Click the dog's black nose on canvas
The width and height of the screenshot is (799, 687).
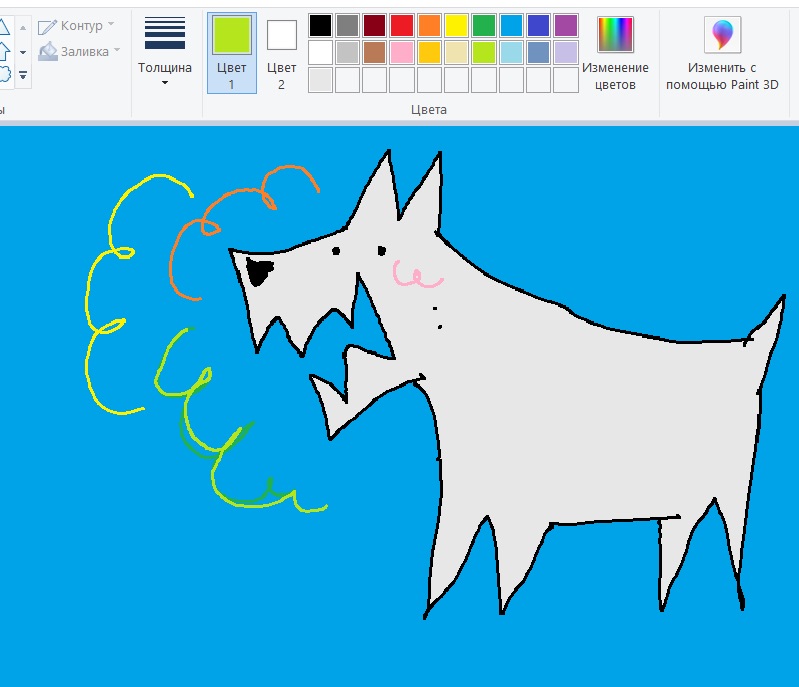[260, 271]
